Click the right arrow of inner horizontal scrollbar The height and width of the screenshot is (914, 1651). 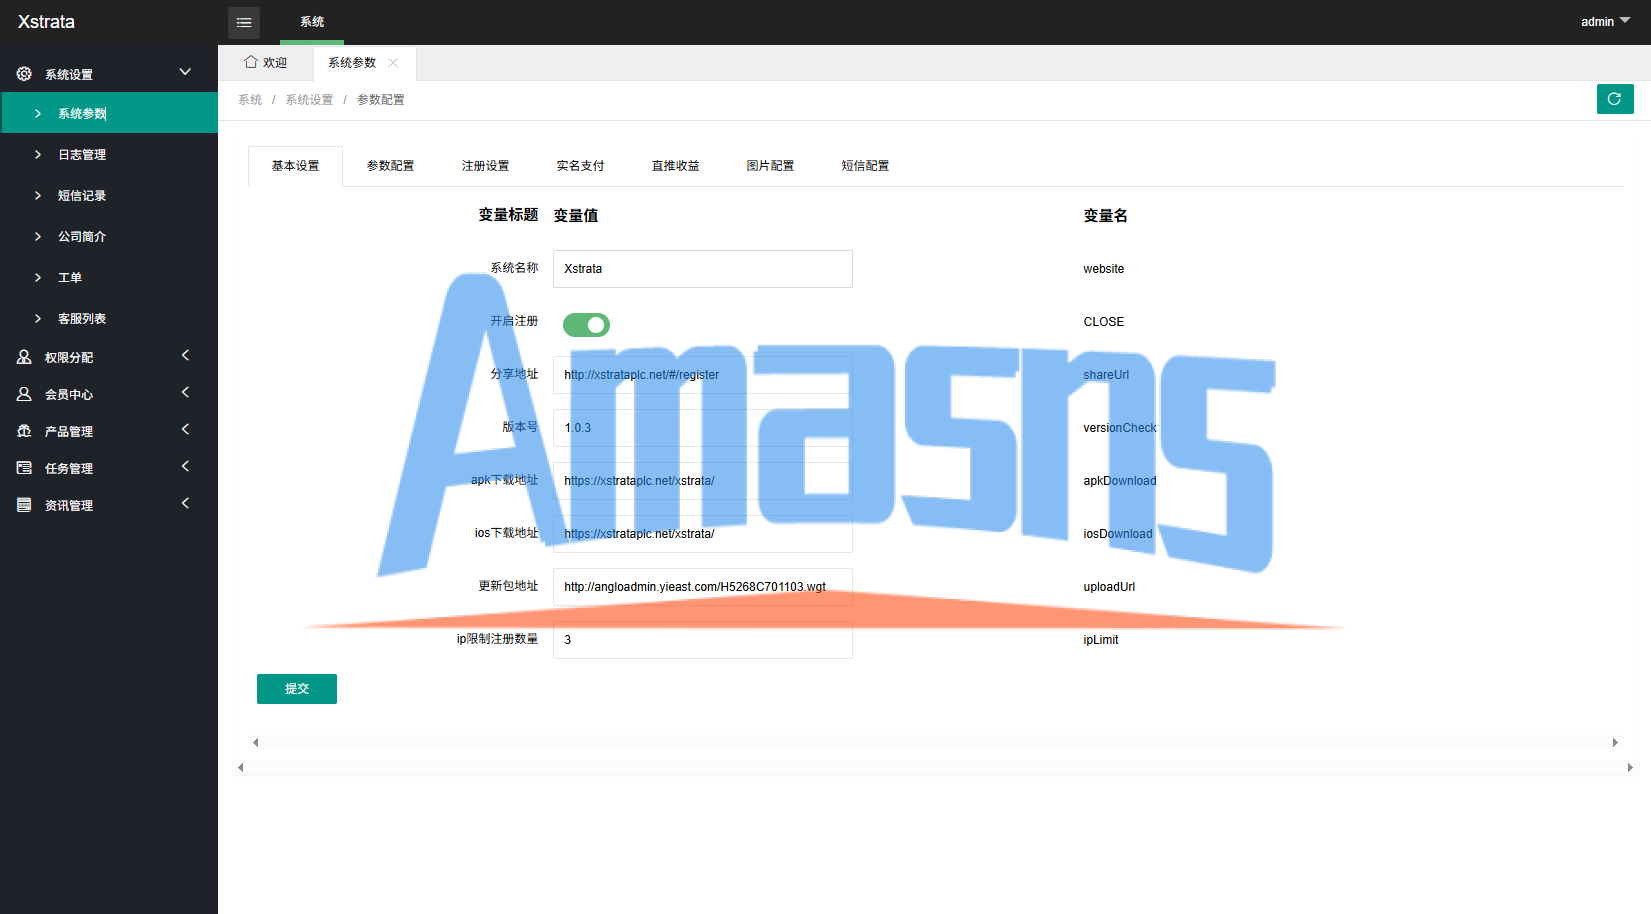coord(1615,742)
